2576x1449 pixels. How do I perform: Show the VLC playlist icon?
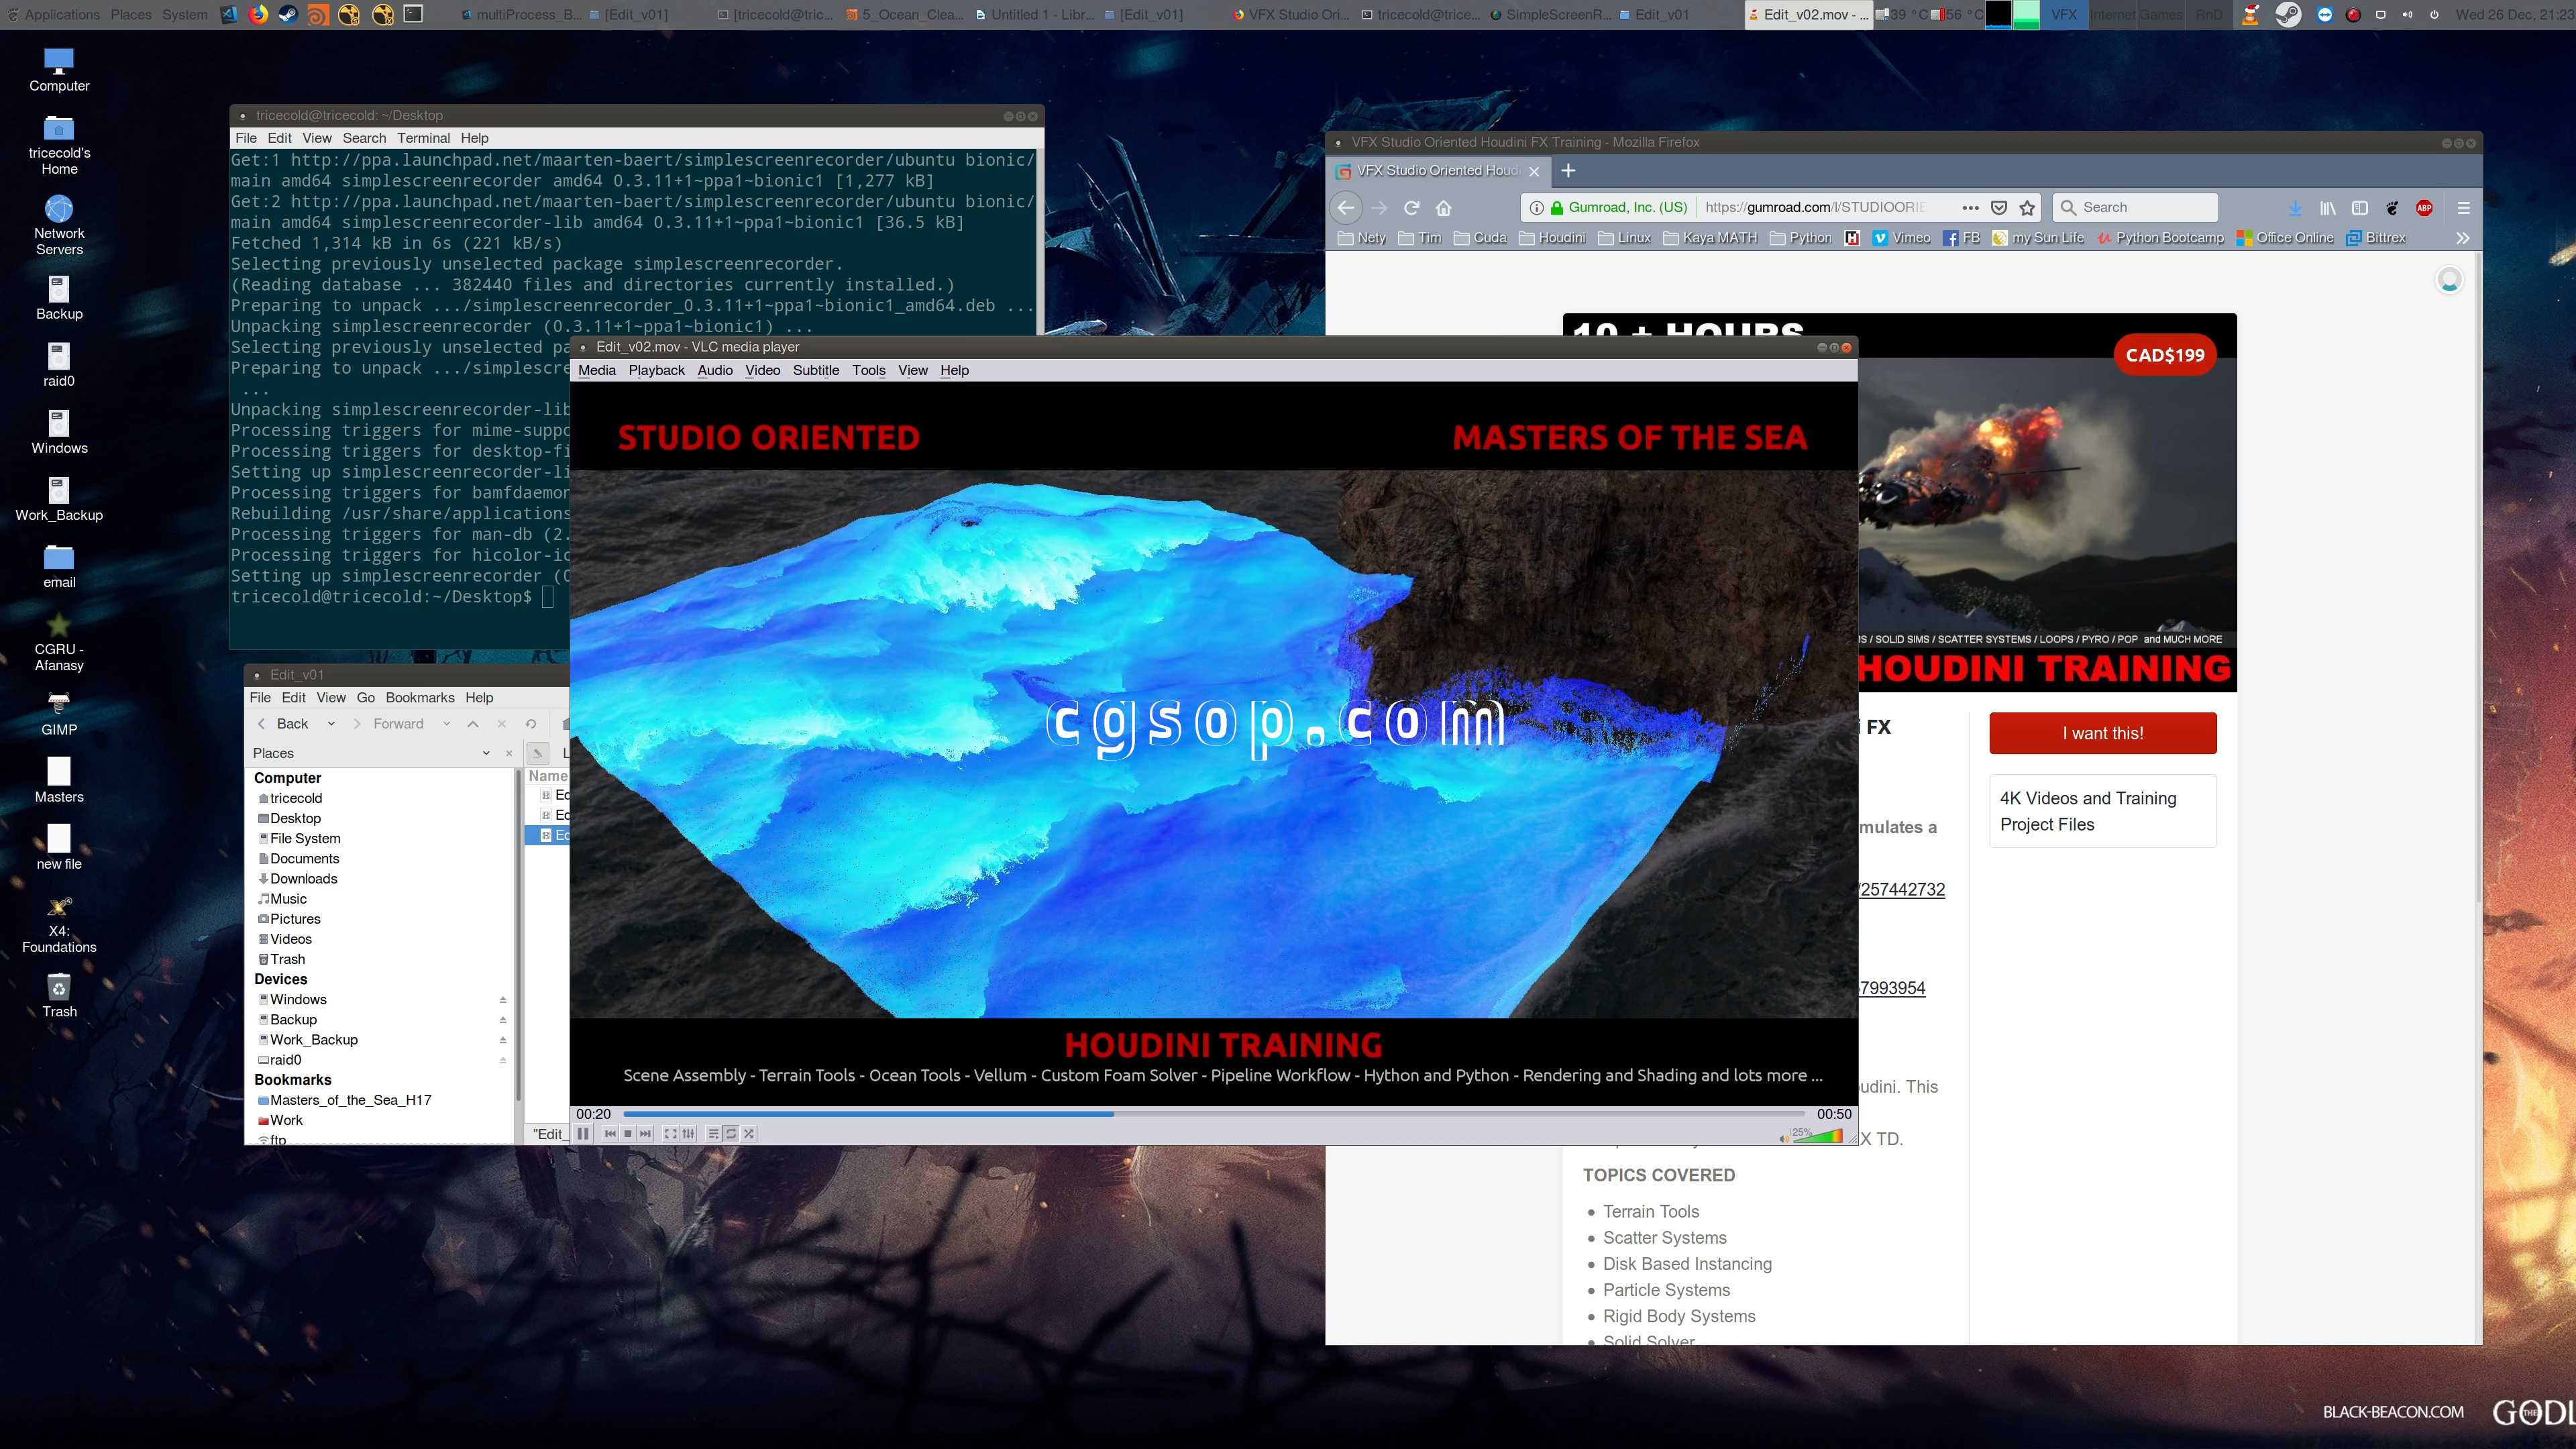[x=713, y=1133]
